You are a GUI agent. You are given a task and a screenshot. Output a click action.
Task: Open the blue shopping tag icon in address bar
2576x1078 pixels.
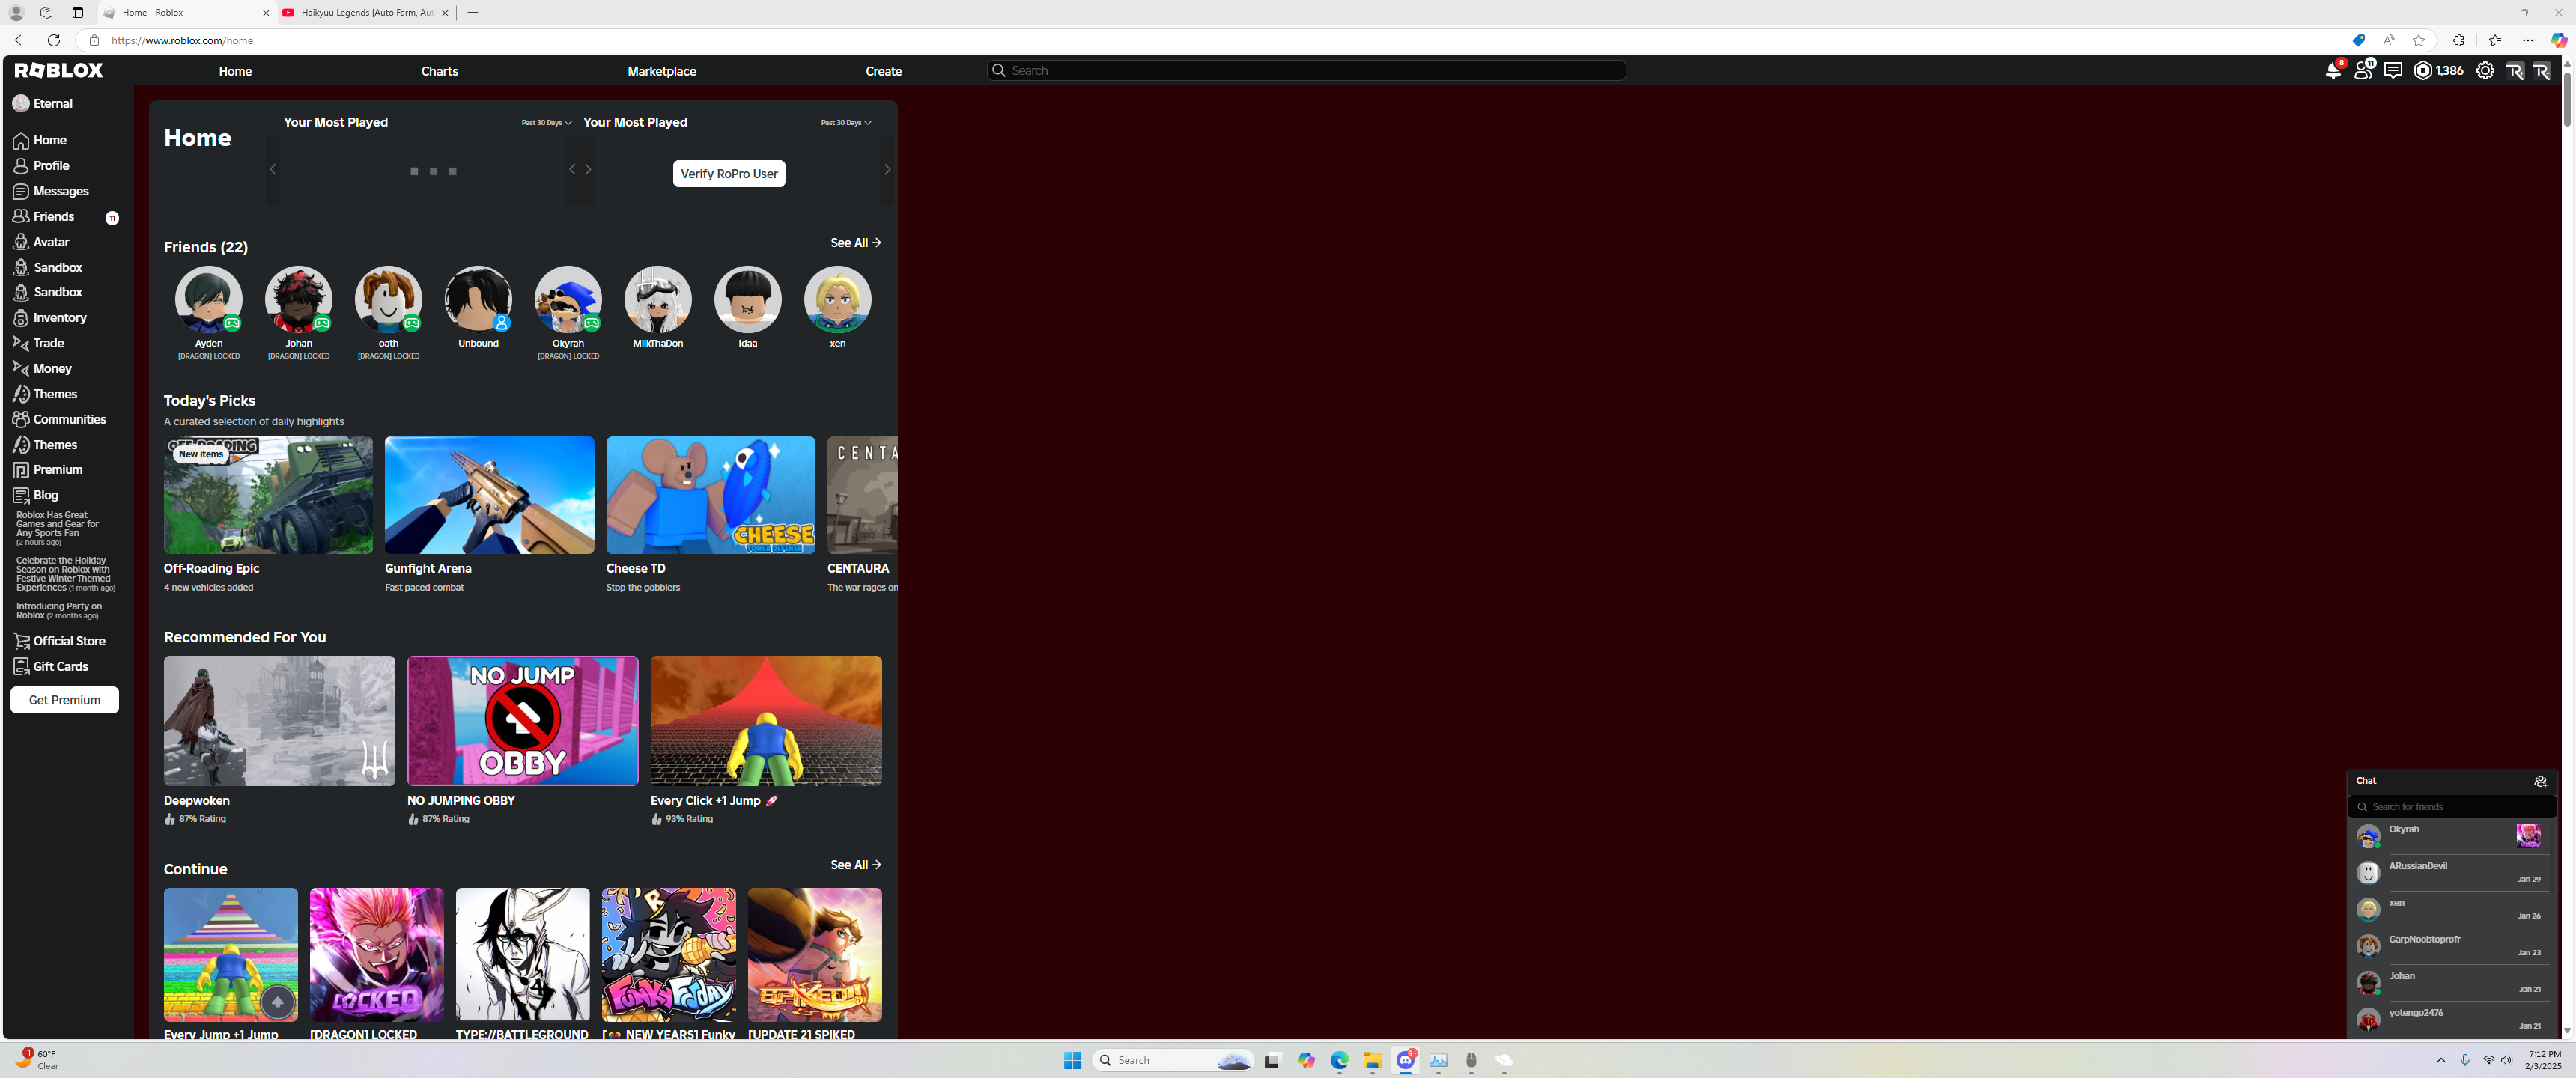point(2359,40)
